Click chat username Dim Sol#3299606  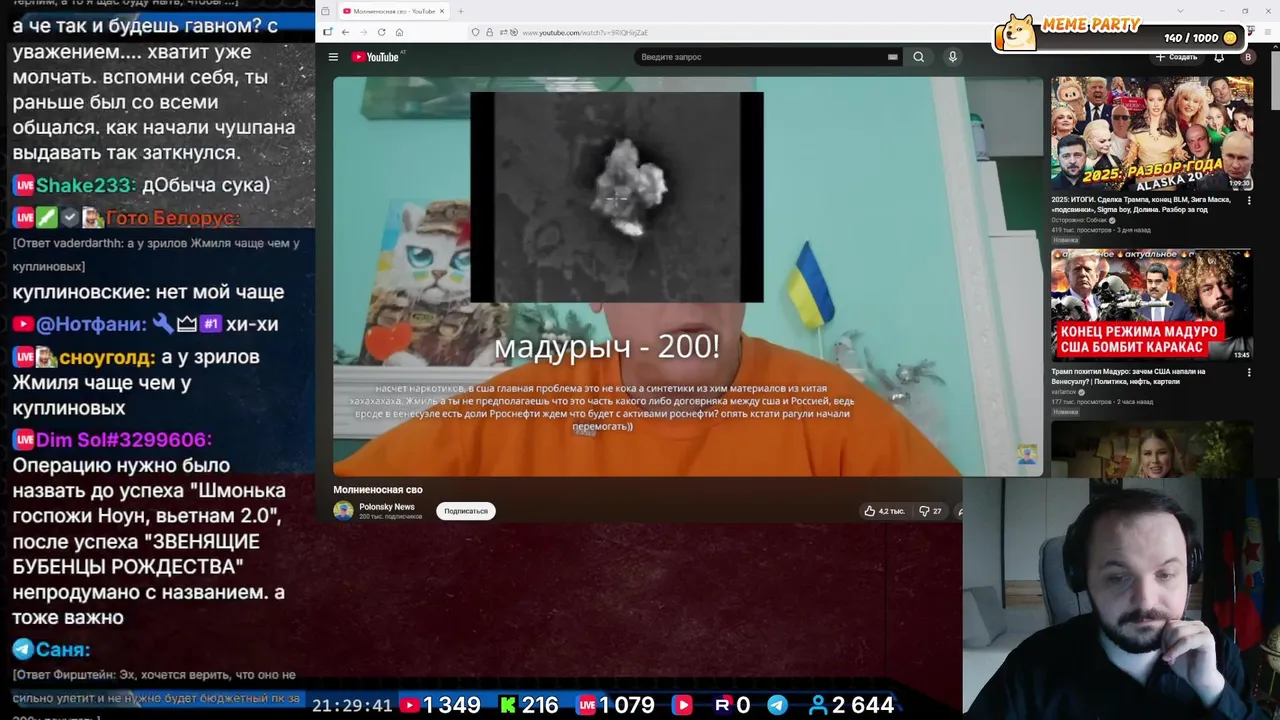pyautogui.click(x=124, y=440)
